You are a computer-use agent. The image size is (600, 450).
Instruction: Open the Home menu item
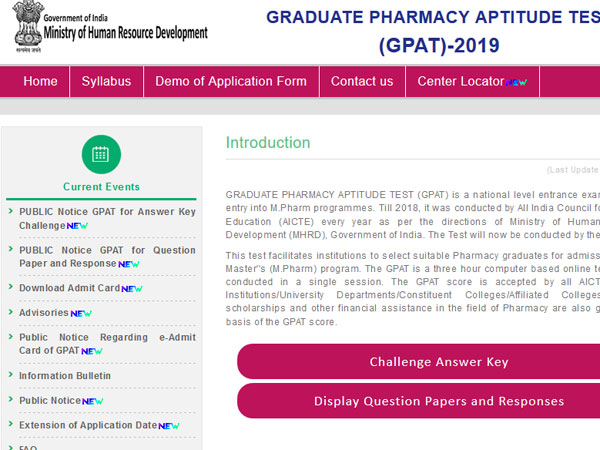[x=41, y=81]
